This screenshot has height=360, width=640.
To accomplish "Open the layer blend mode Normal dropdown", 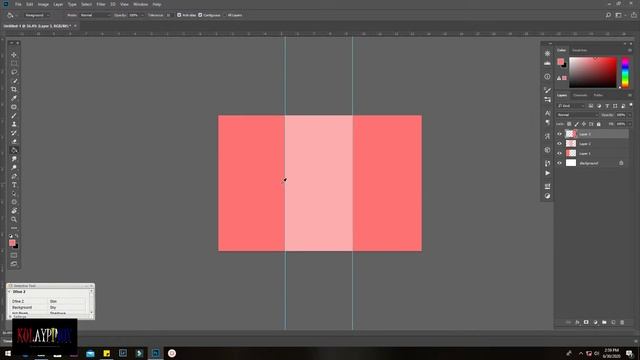I will [x=577, y=115].
